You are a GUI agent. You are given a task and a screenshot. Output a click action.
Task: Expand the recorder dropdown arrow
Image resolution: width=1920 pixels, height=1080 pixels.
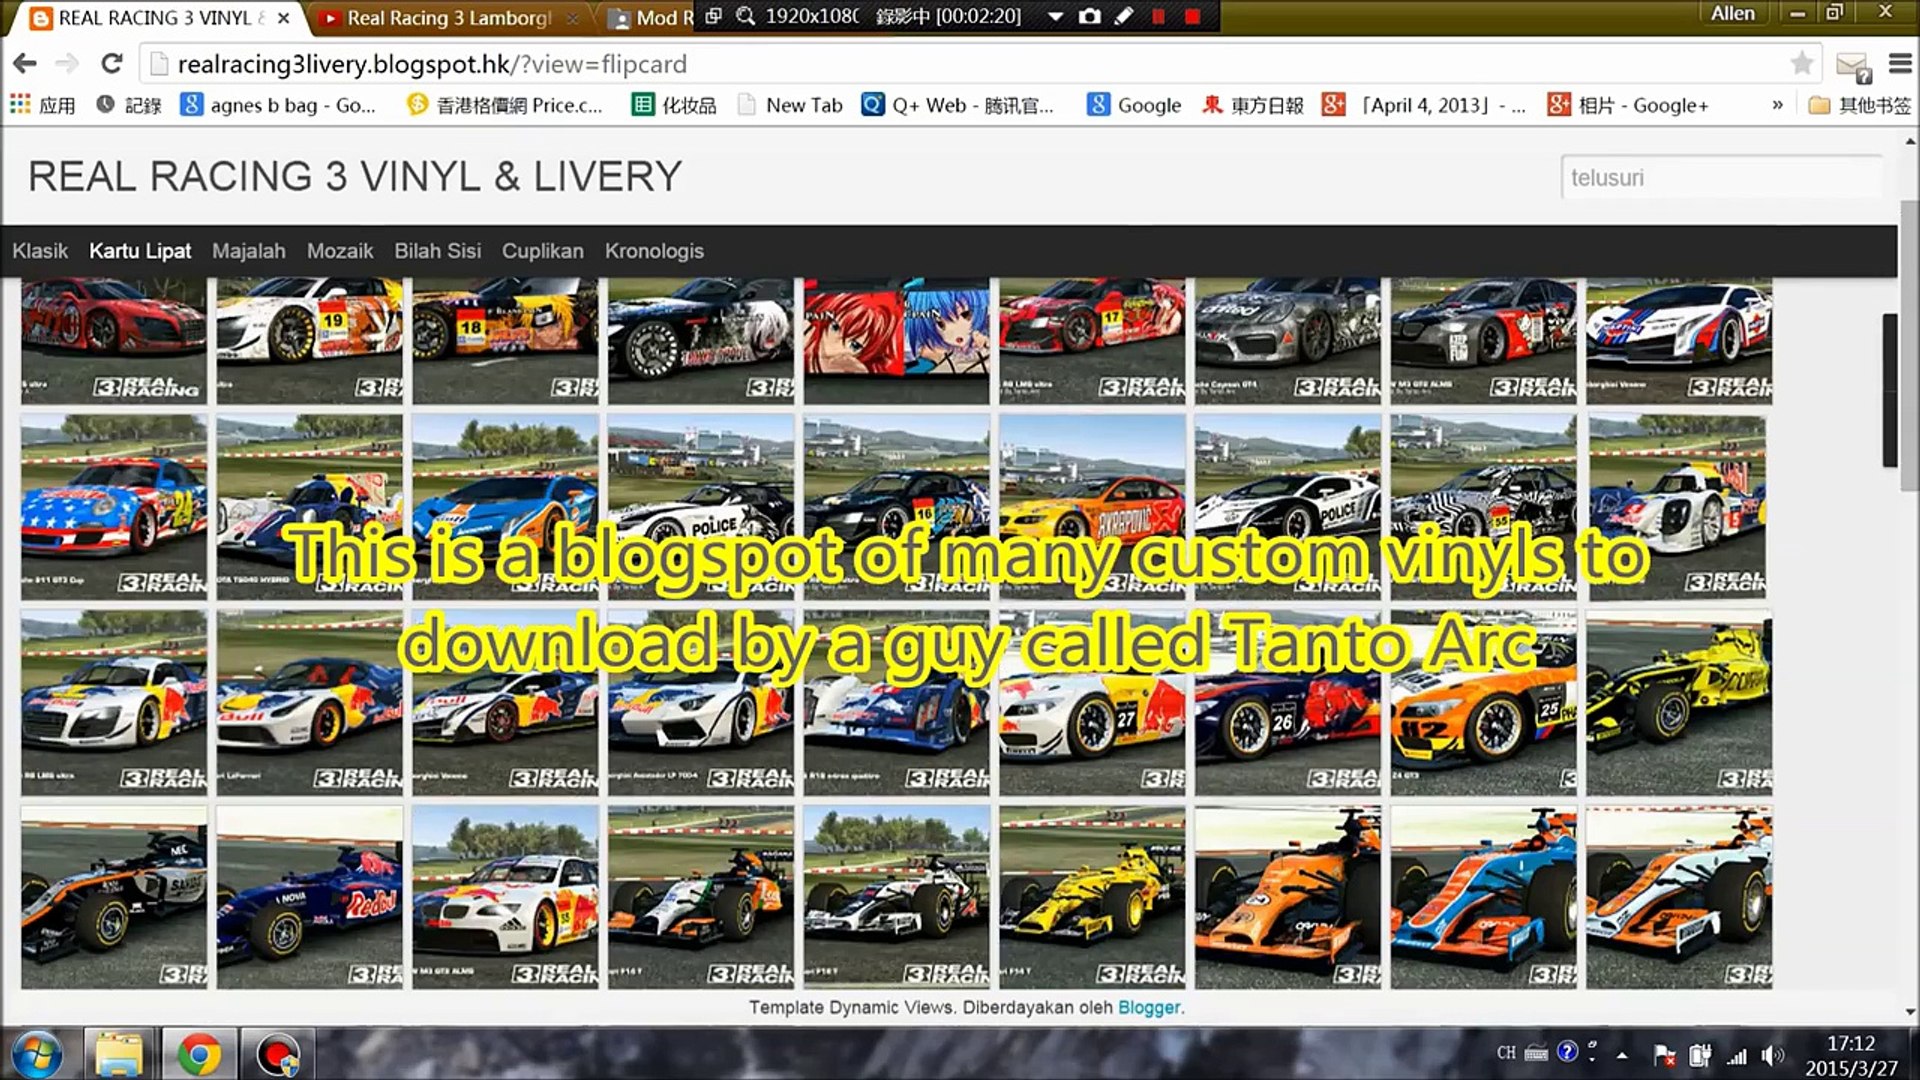tap(1055, 16)
